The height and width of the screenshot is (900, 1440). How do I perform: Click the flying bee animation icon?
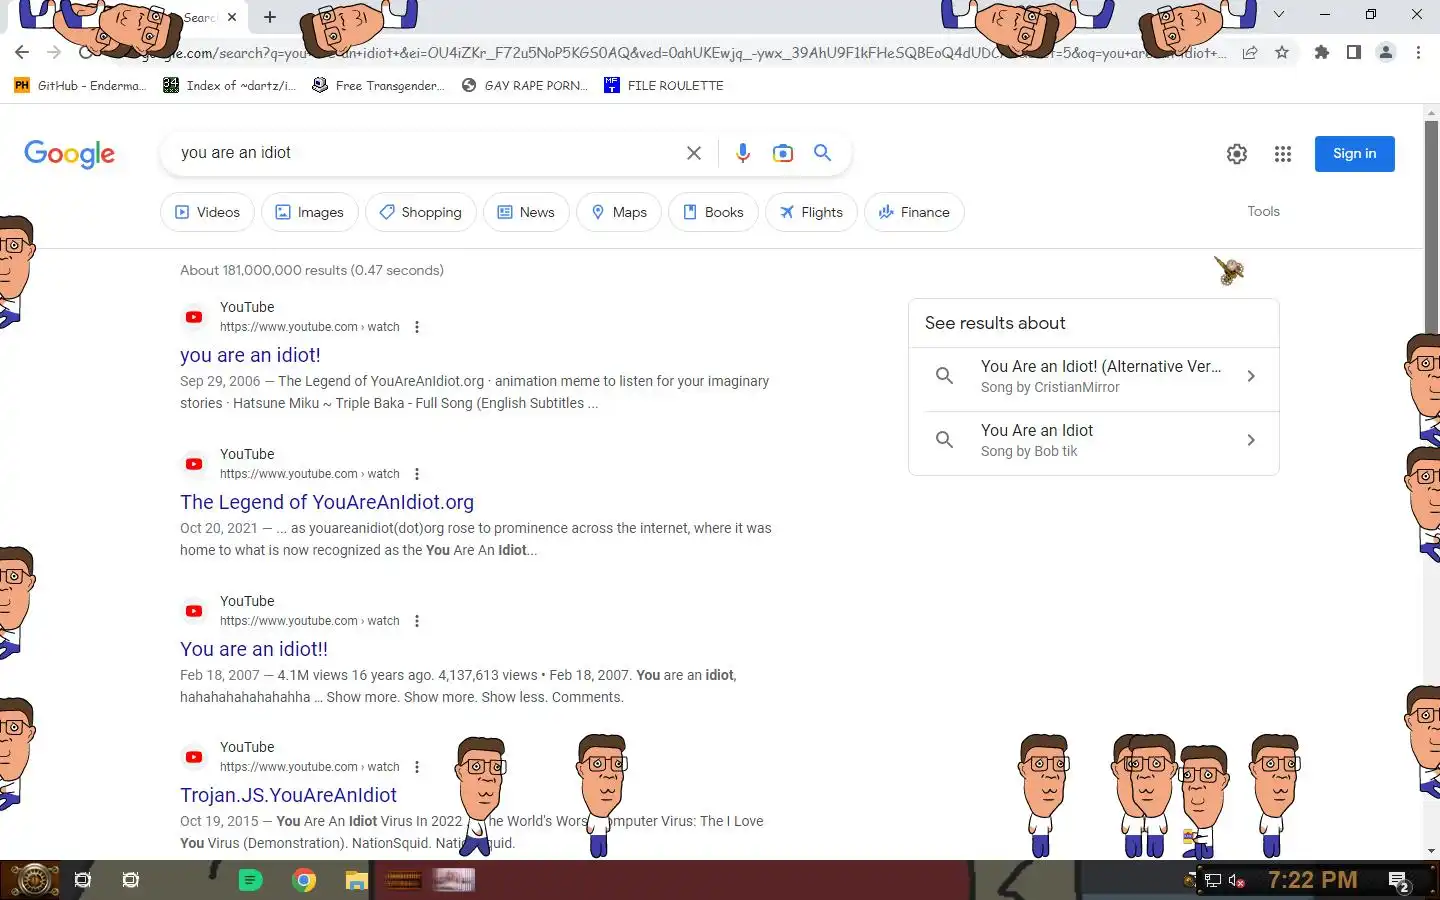pos(1229,270)
